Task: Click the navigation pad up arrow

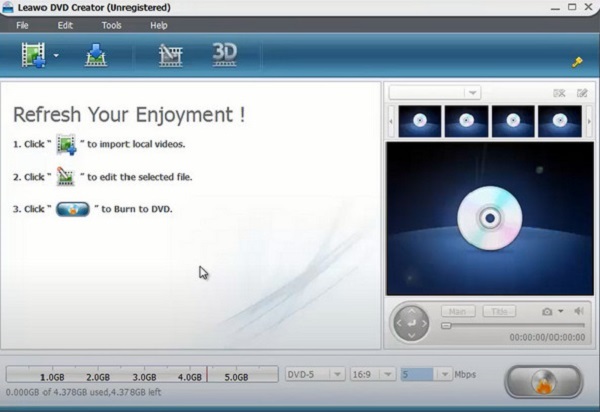Action: click(411, 311)
